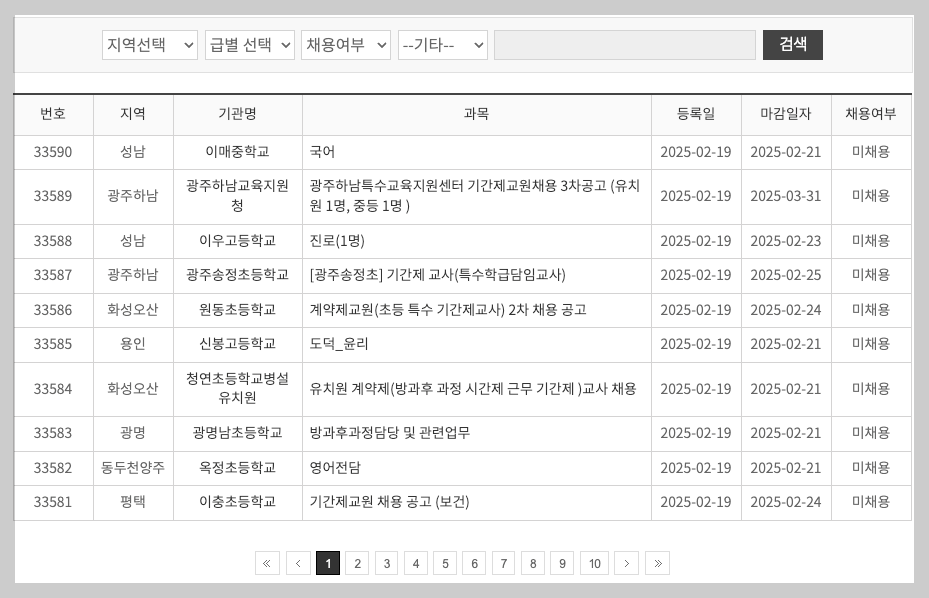Viewport: 929px width, 598px height.
Task: Click the 번호 column header
Action: coord(53,114)
